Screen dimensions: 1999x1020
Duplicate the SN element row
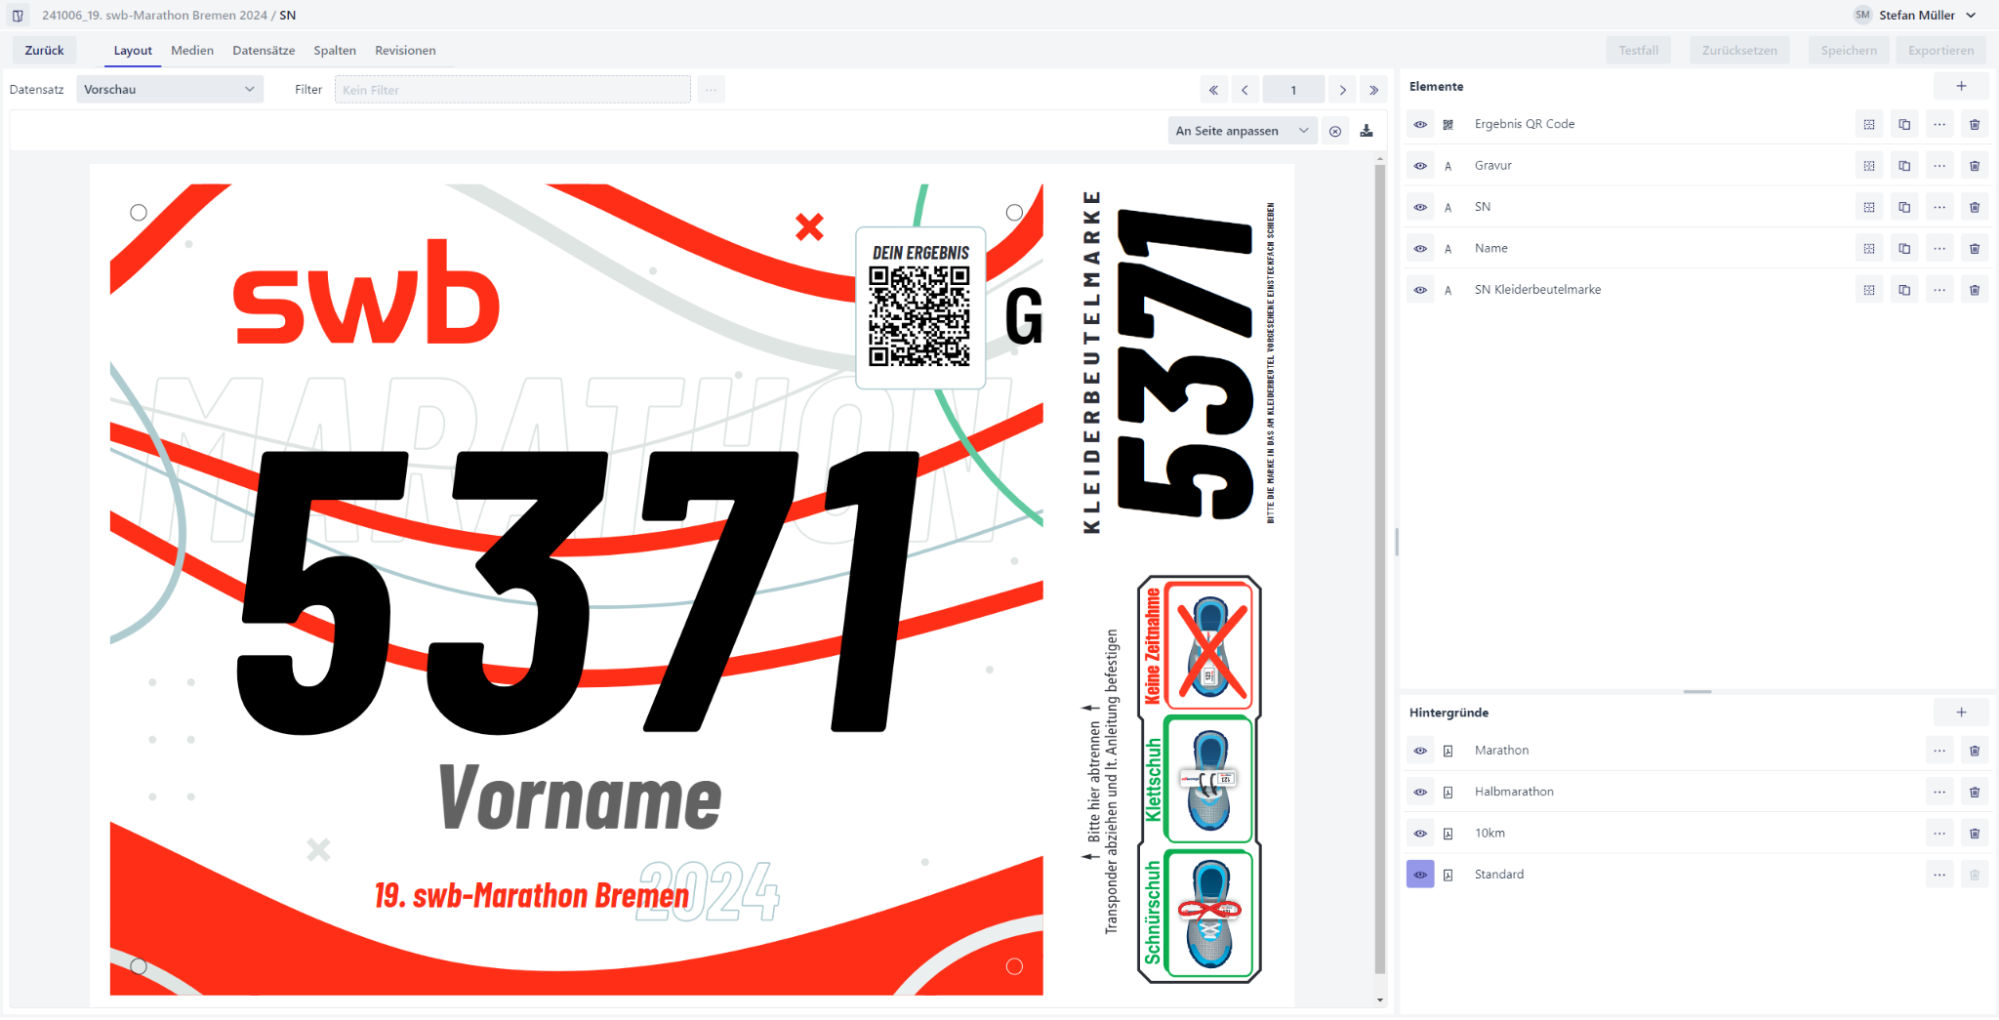point(1904,207)
